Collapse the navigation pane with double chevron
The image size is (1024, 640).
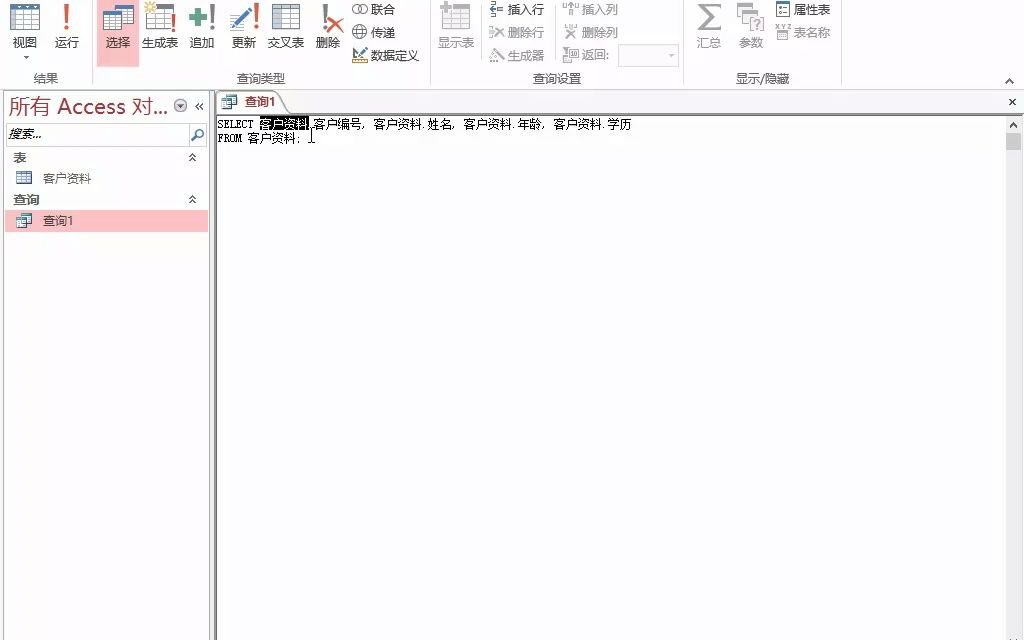pyautogui.click(x=199, y=106)
